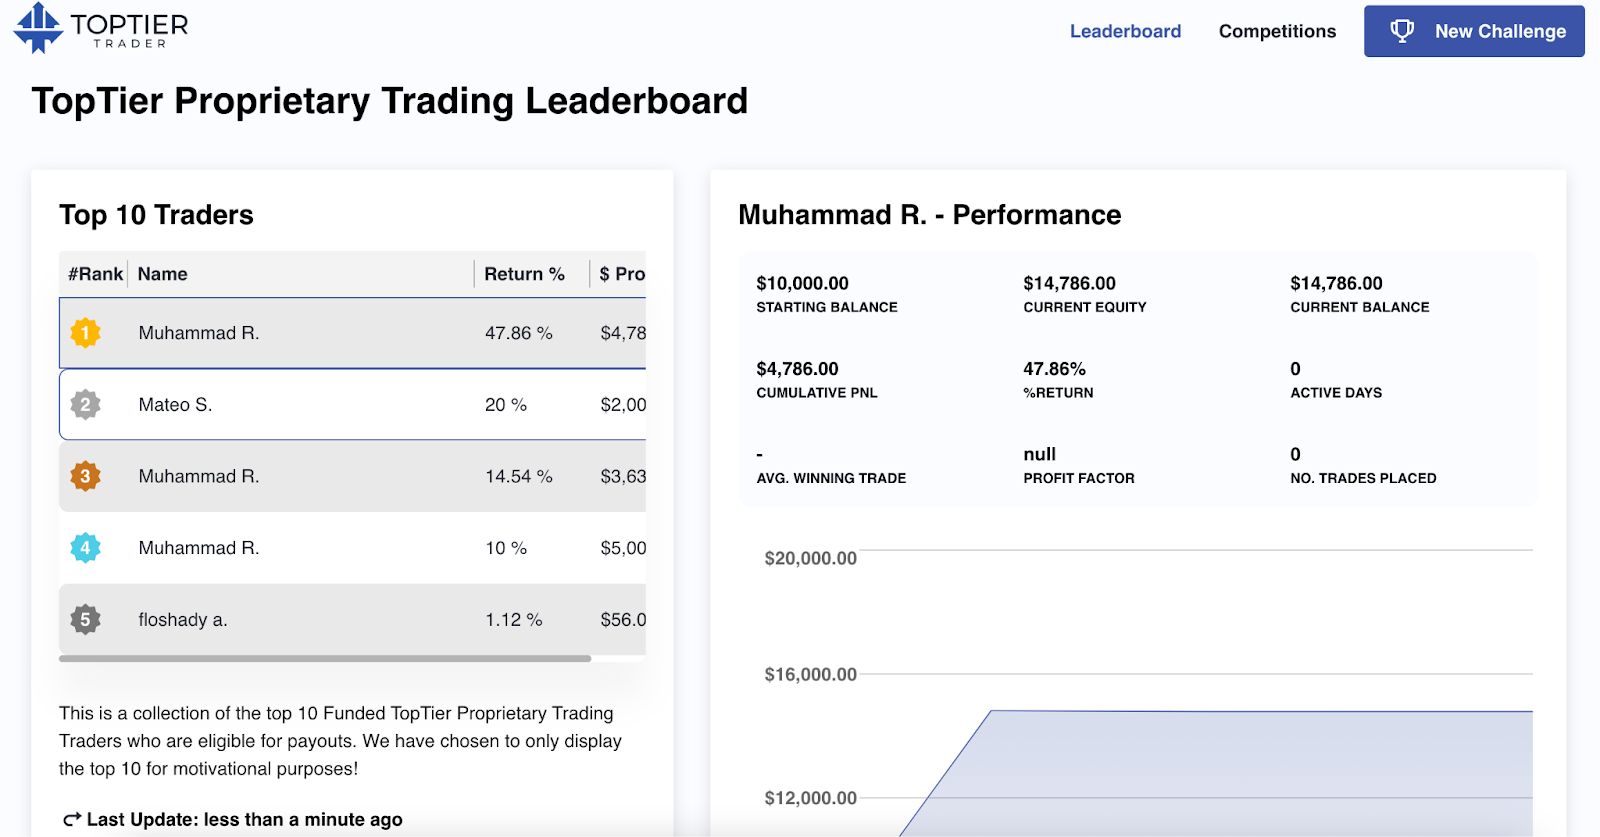Click the $ Pro column header
The height and width of the screenshot is (837, 1600).
click(622, 274)
